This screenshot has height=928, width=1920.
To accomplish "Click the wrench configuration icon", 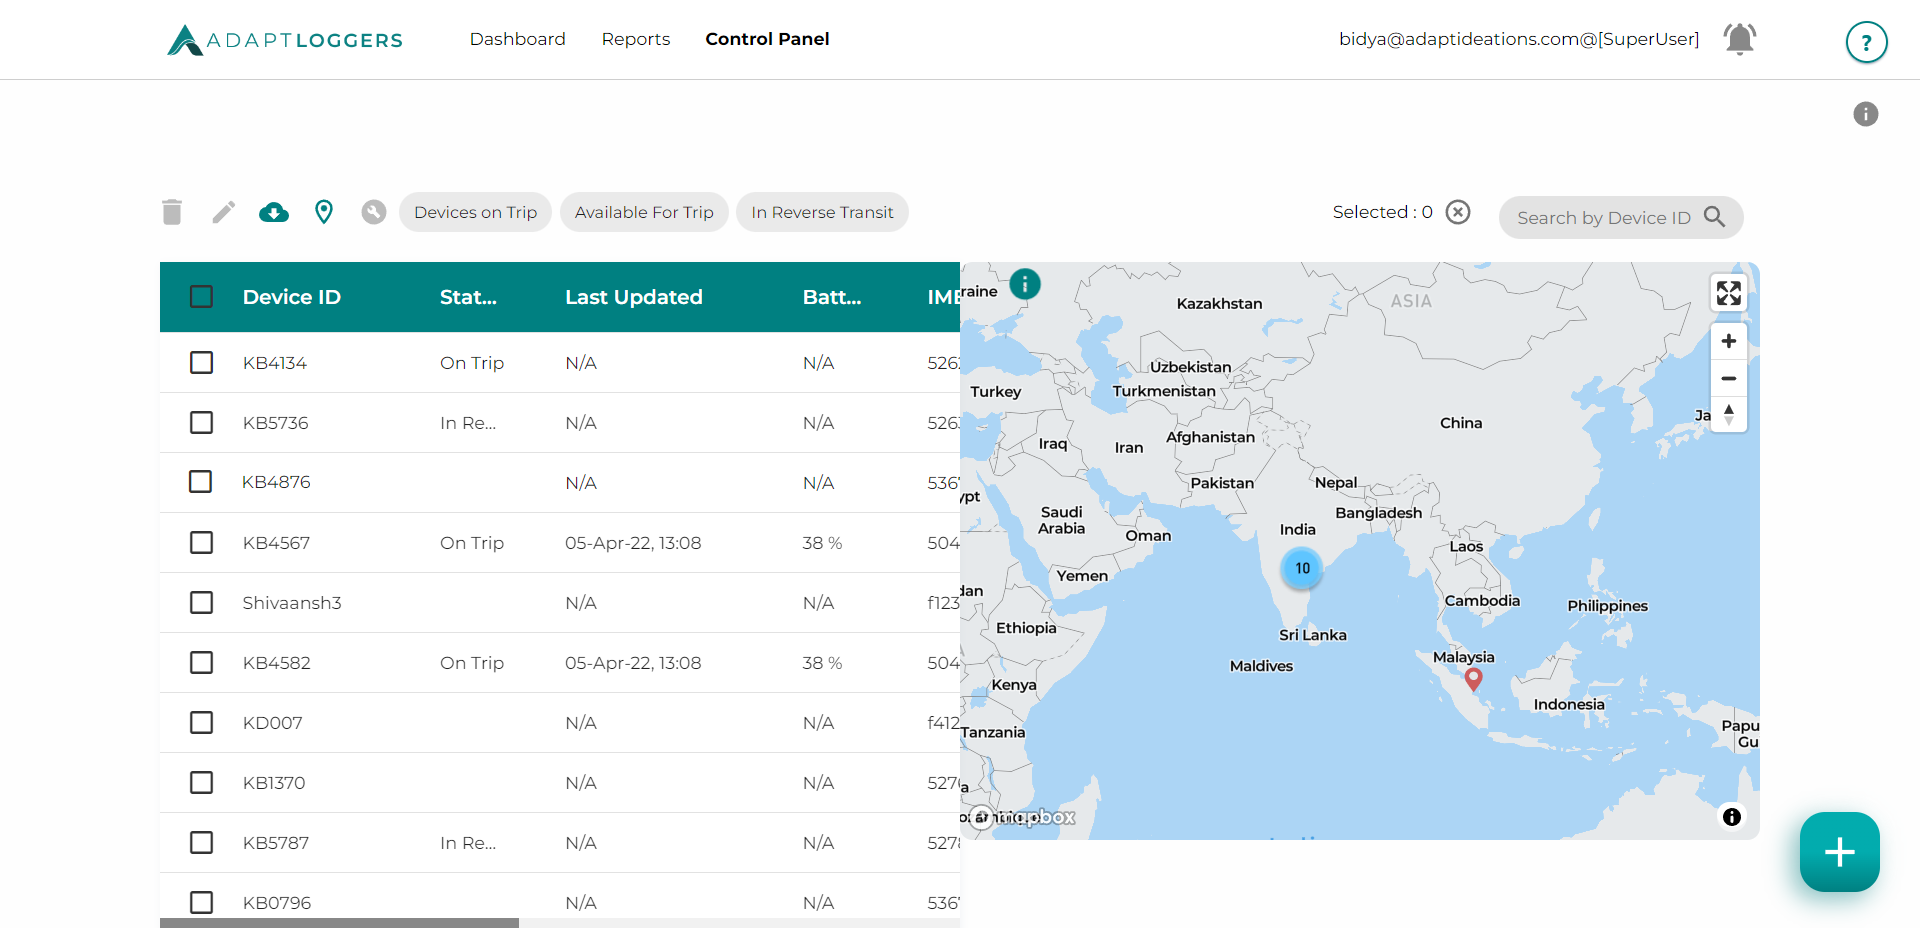I will (374, 212).
